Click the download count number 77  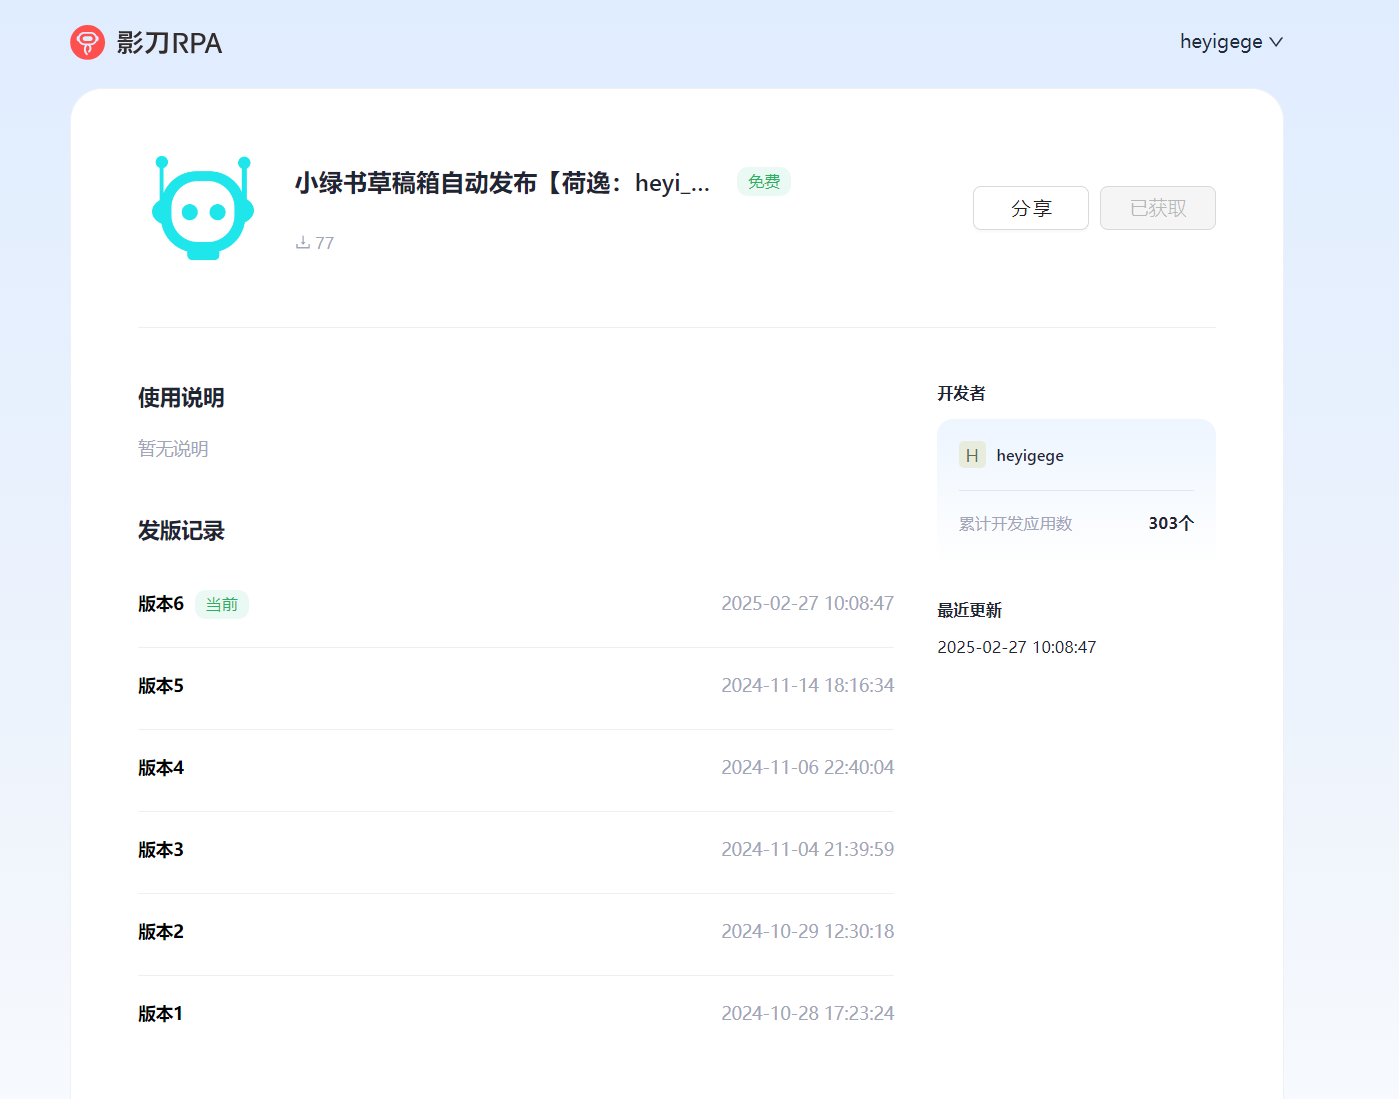tap(325, 243)
